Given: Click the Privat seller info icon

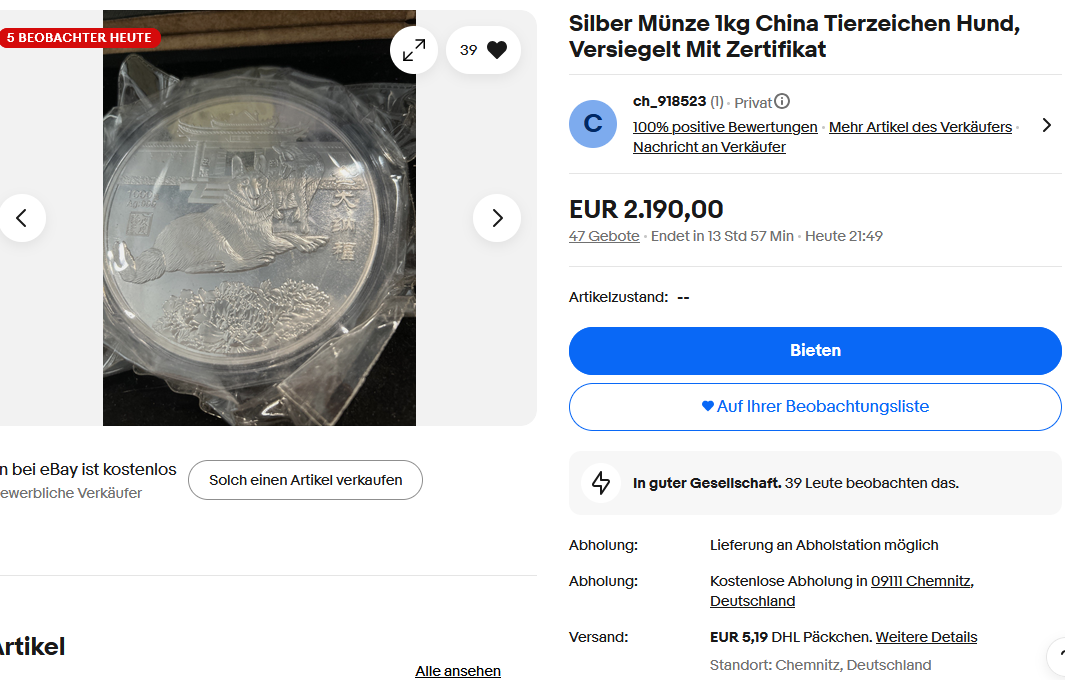Looking at the screenshot, I should [782, 101].
